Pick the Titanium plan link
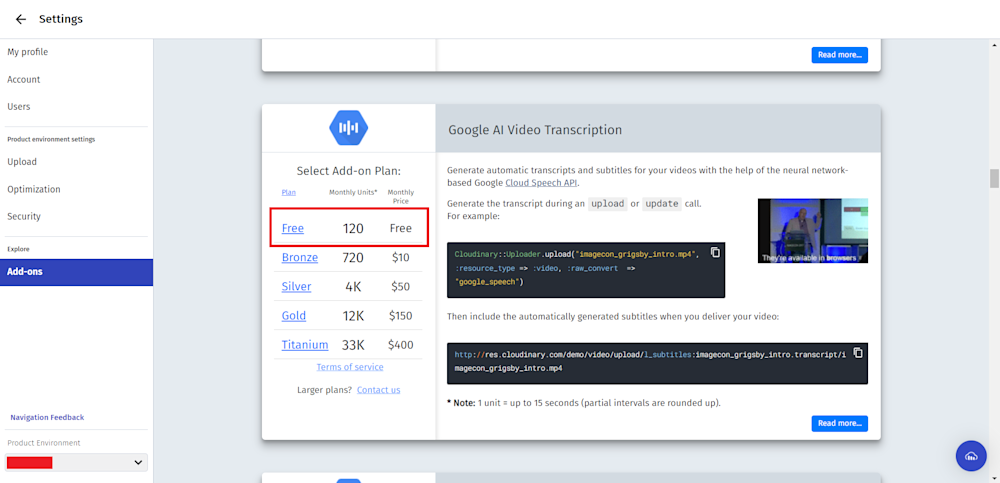 coord(305,345)
